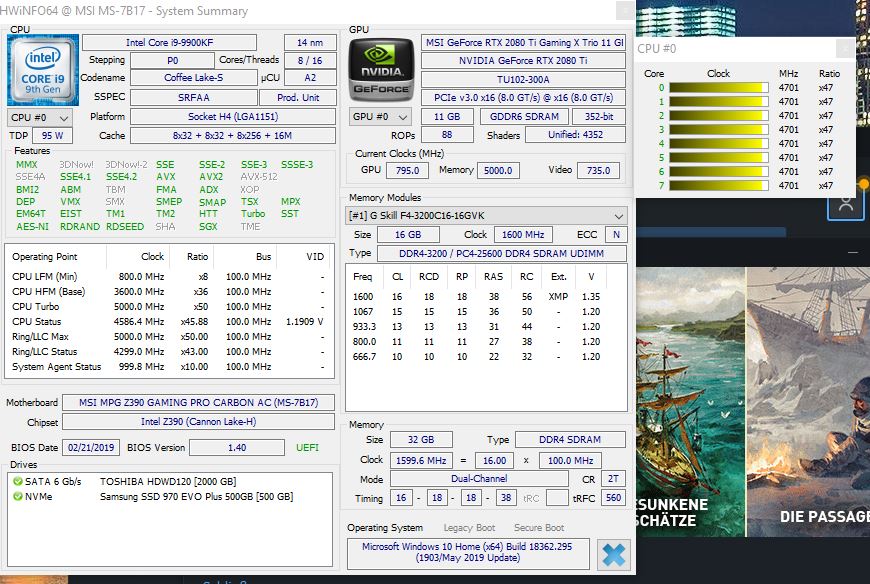Image resolution: width=870 pixels, height=584 pixels.
Task: Select the CPU Turbo operating point row
Action: coord(169,307)
